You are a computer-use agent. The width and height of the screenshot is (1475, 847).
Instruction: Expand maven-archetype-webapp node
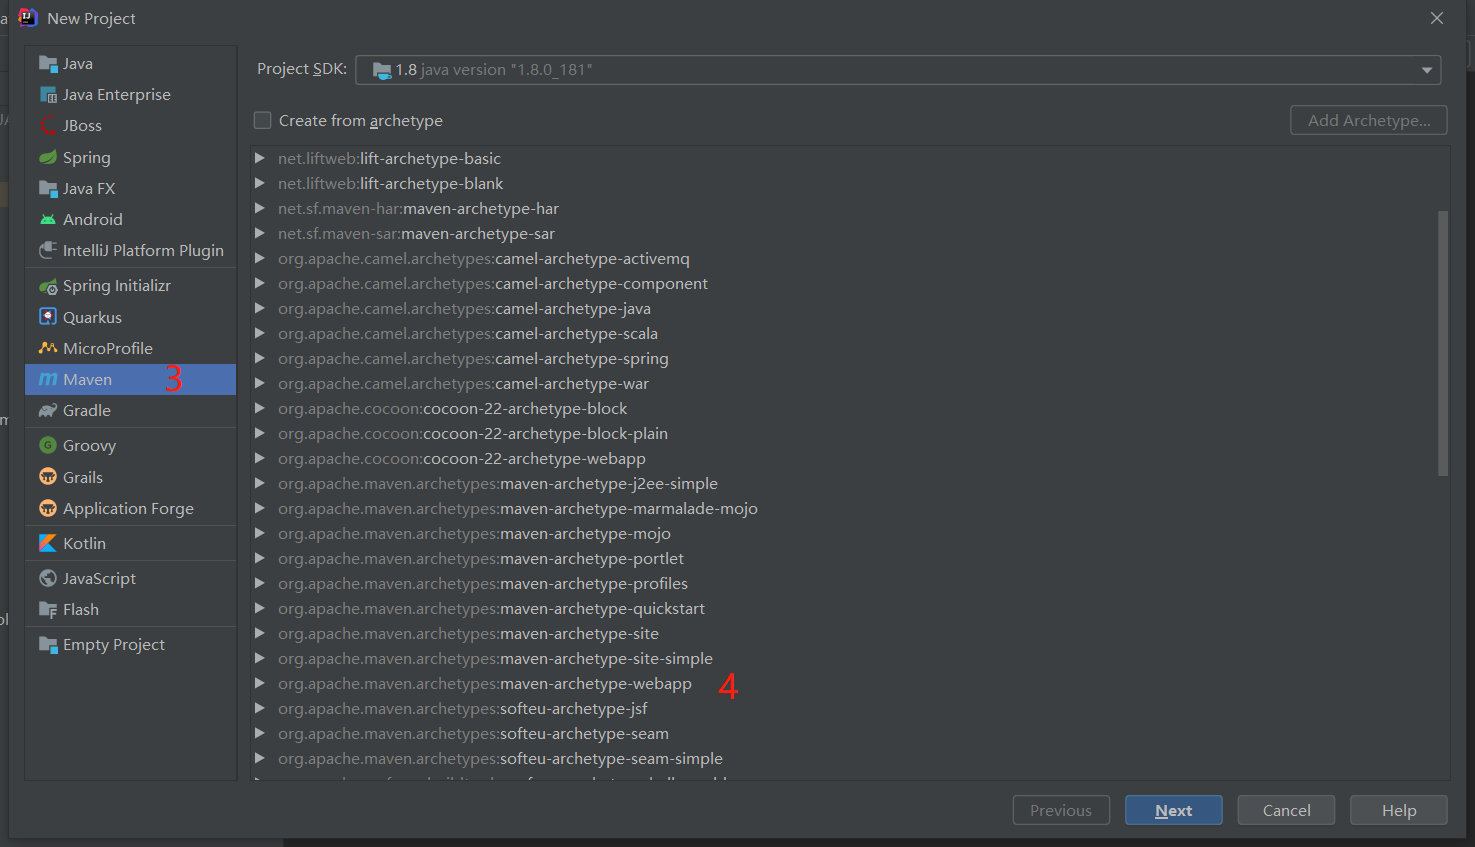coord(260,683)
